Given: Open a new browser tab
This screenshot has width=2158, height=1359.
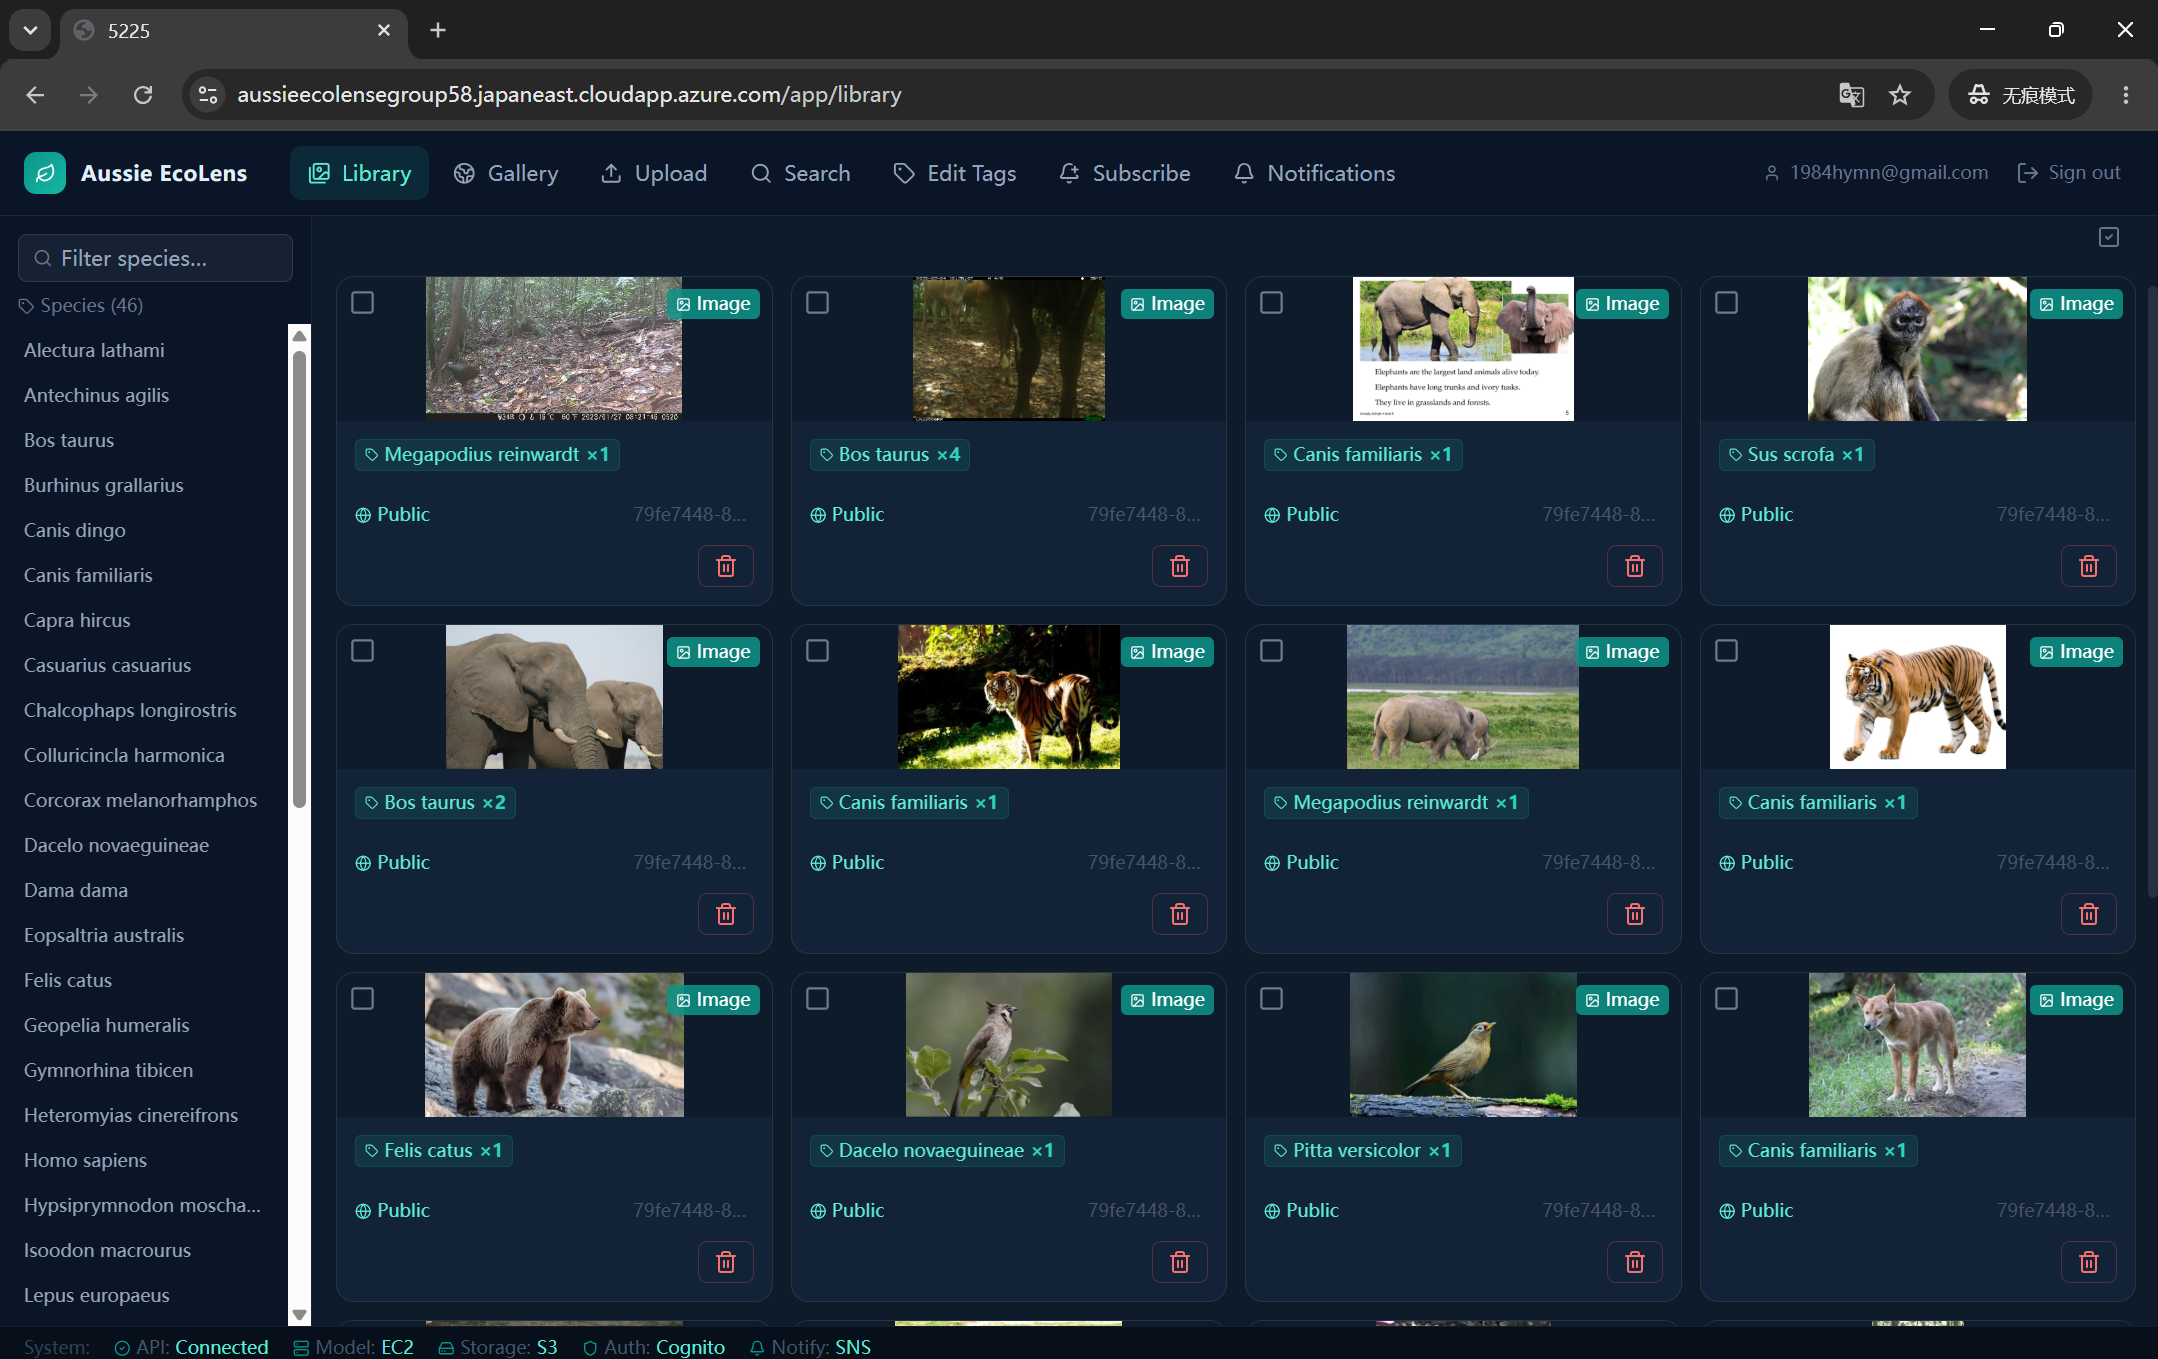Looking at the screenshot, I should tap(438, 30).
